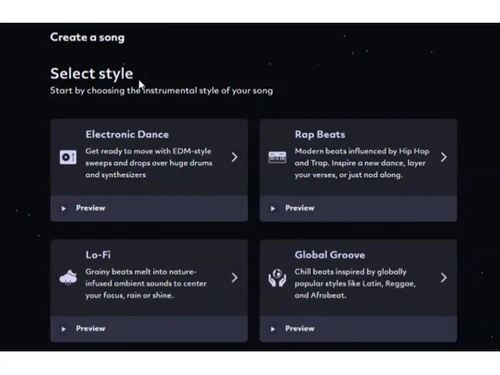Play the Rap Beats preview triangle
Screen dimensions: 500x375
(x=273, y=209)
